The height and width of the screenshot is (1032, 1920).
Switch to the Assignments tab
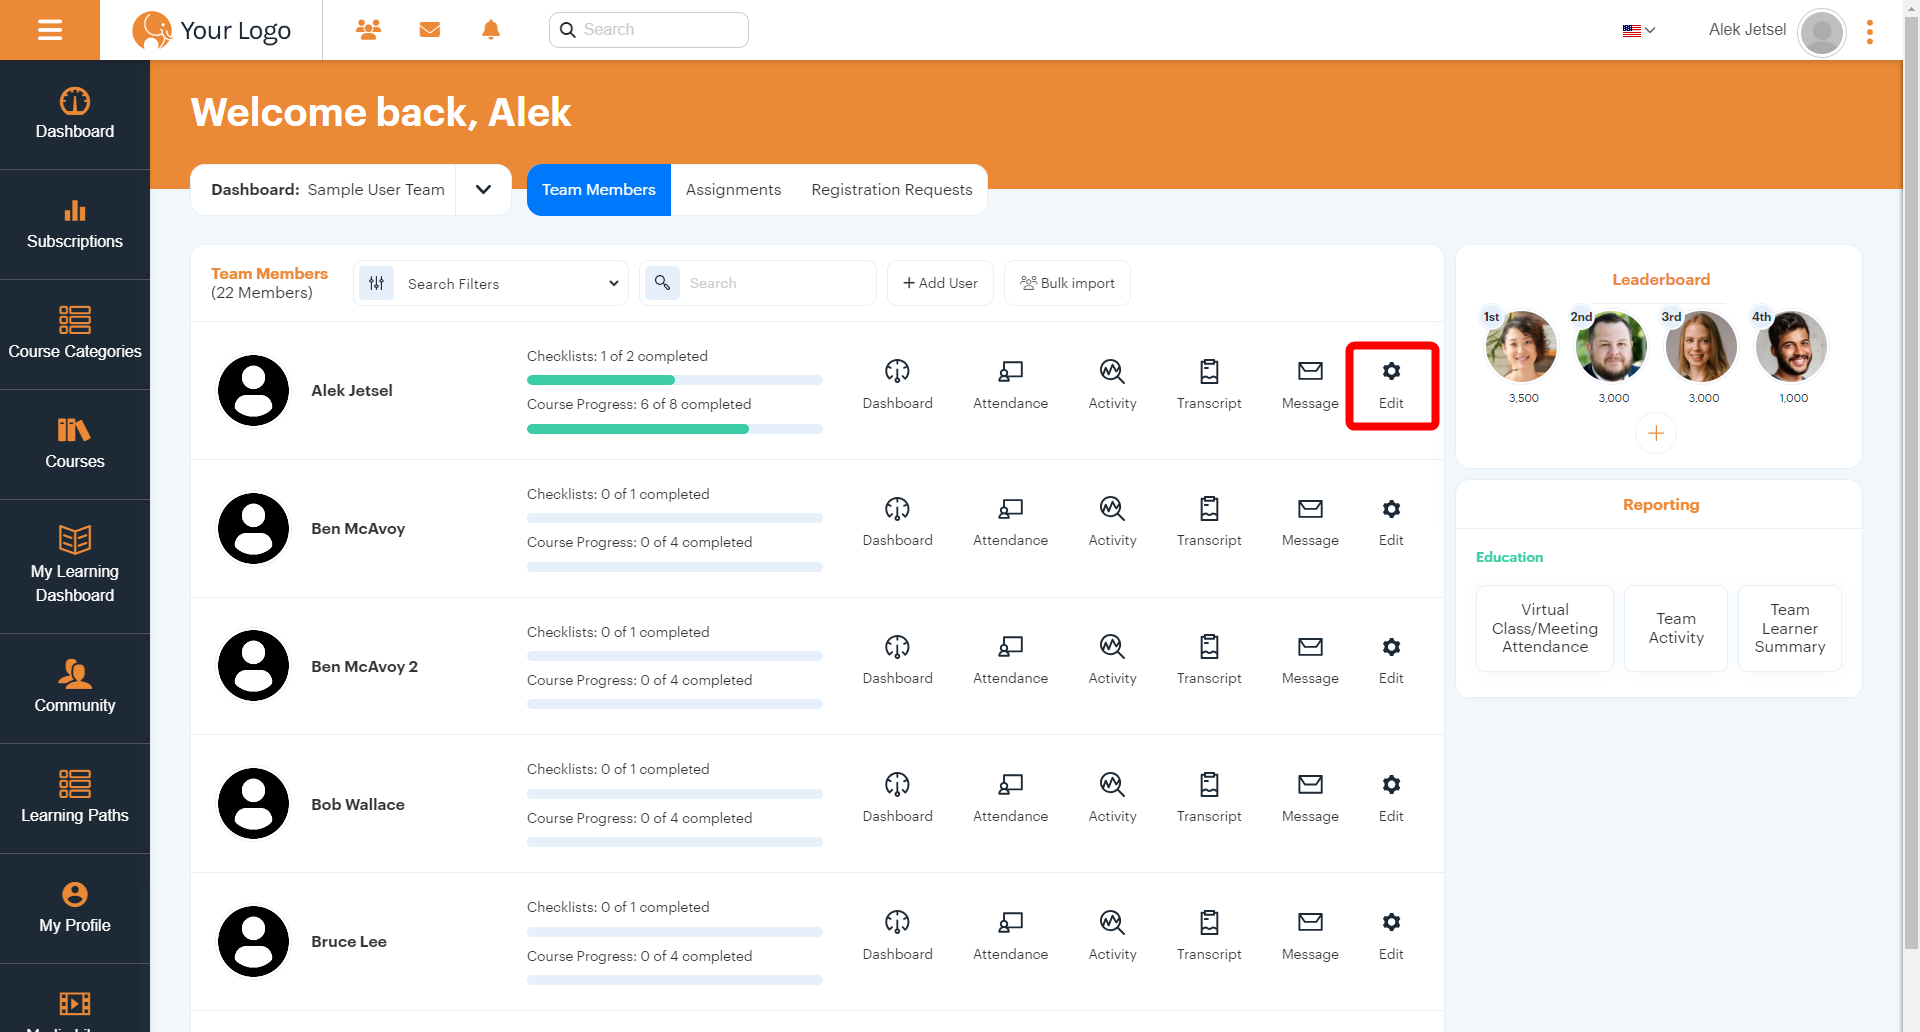click(733, 189)
